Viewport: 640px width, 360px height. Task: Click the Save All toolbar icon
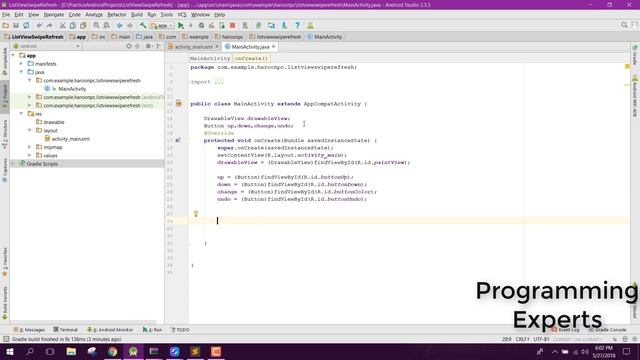click(16, 25)
